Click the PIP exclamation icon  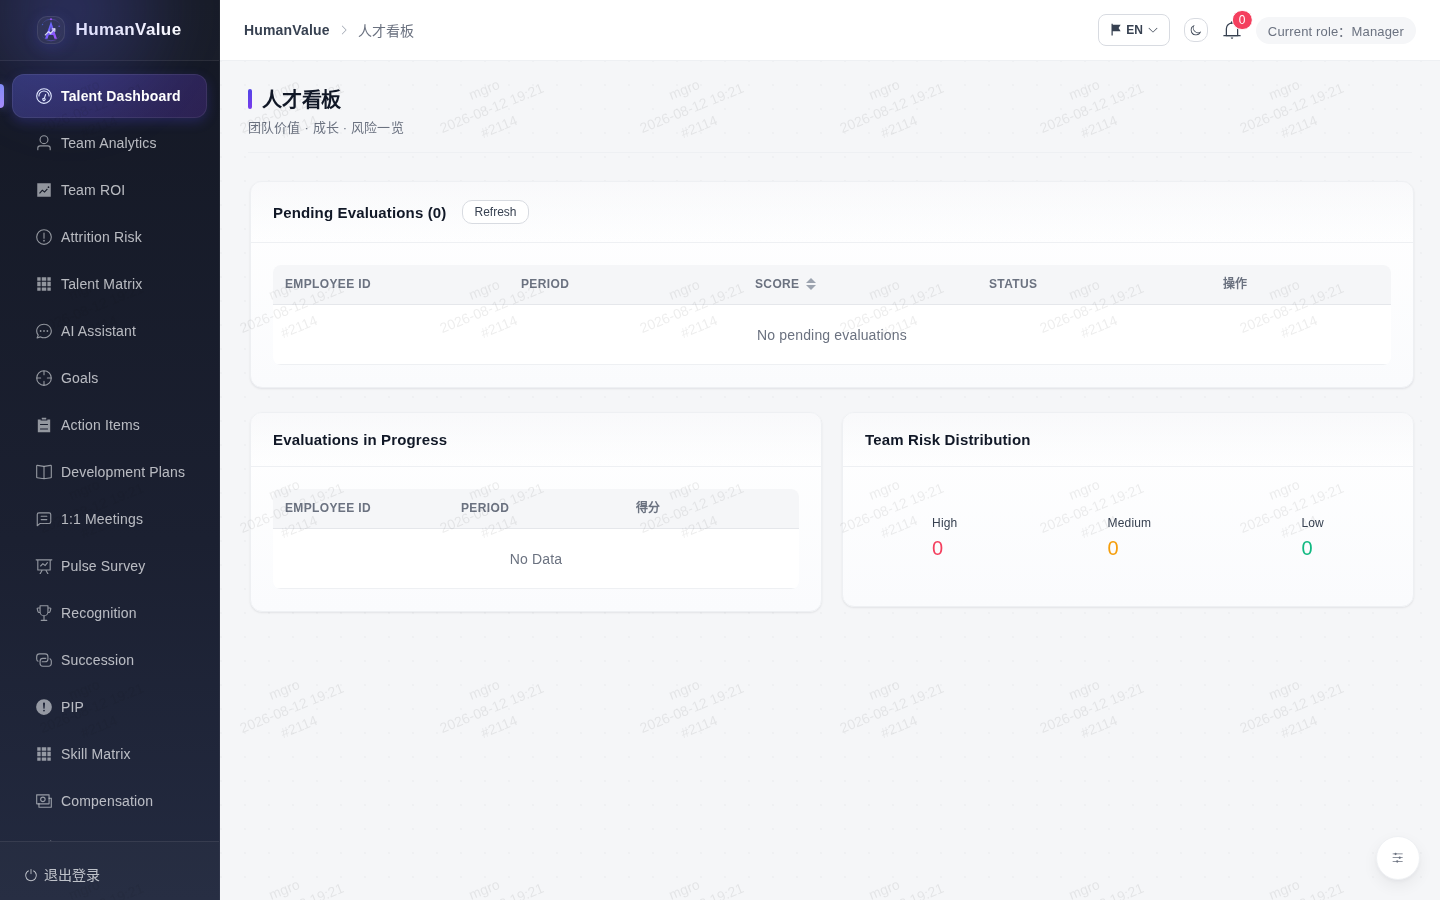pos(44,707)
